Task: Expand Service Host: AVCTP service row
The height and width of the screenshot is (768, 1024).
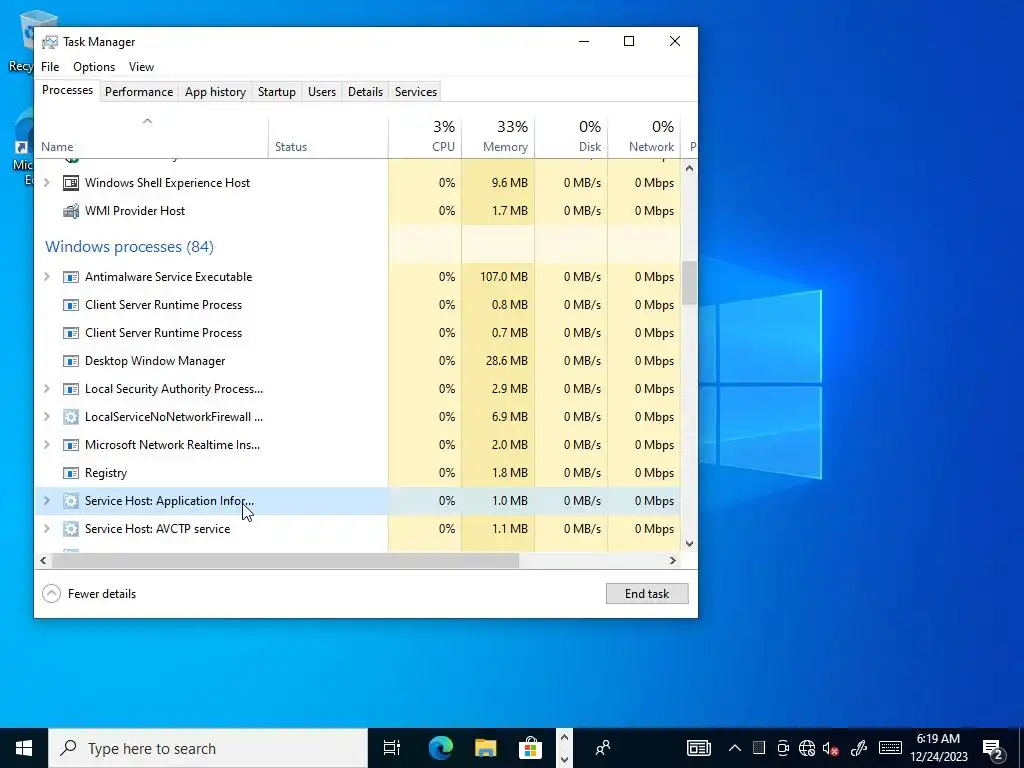Action: [46, 529]
